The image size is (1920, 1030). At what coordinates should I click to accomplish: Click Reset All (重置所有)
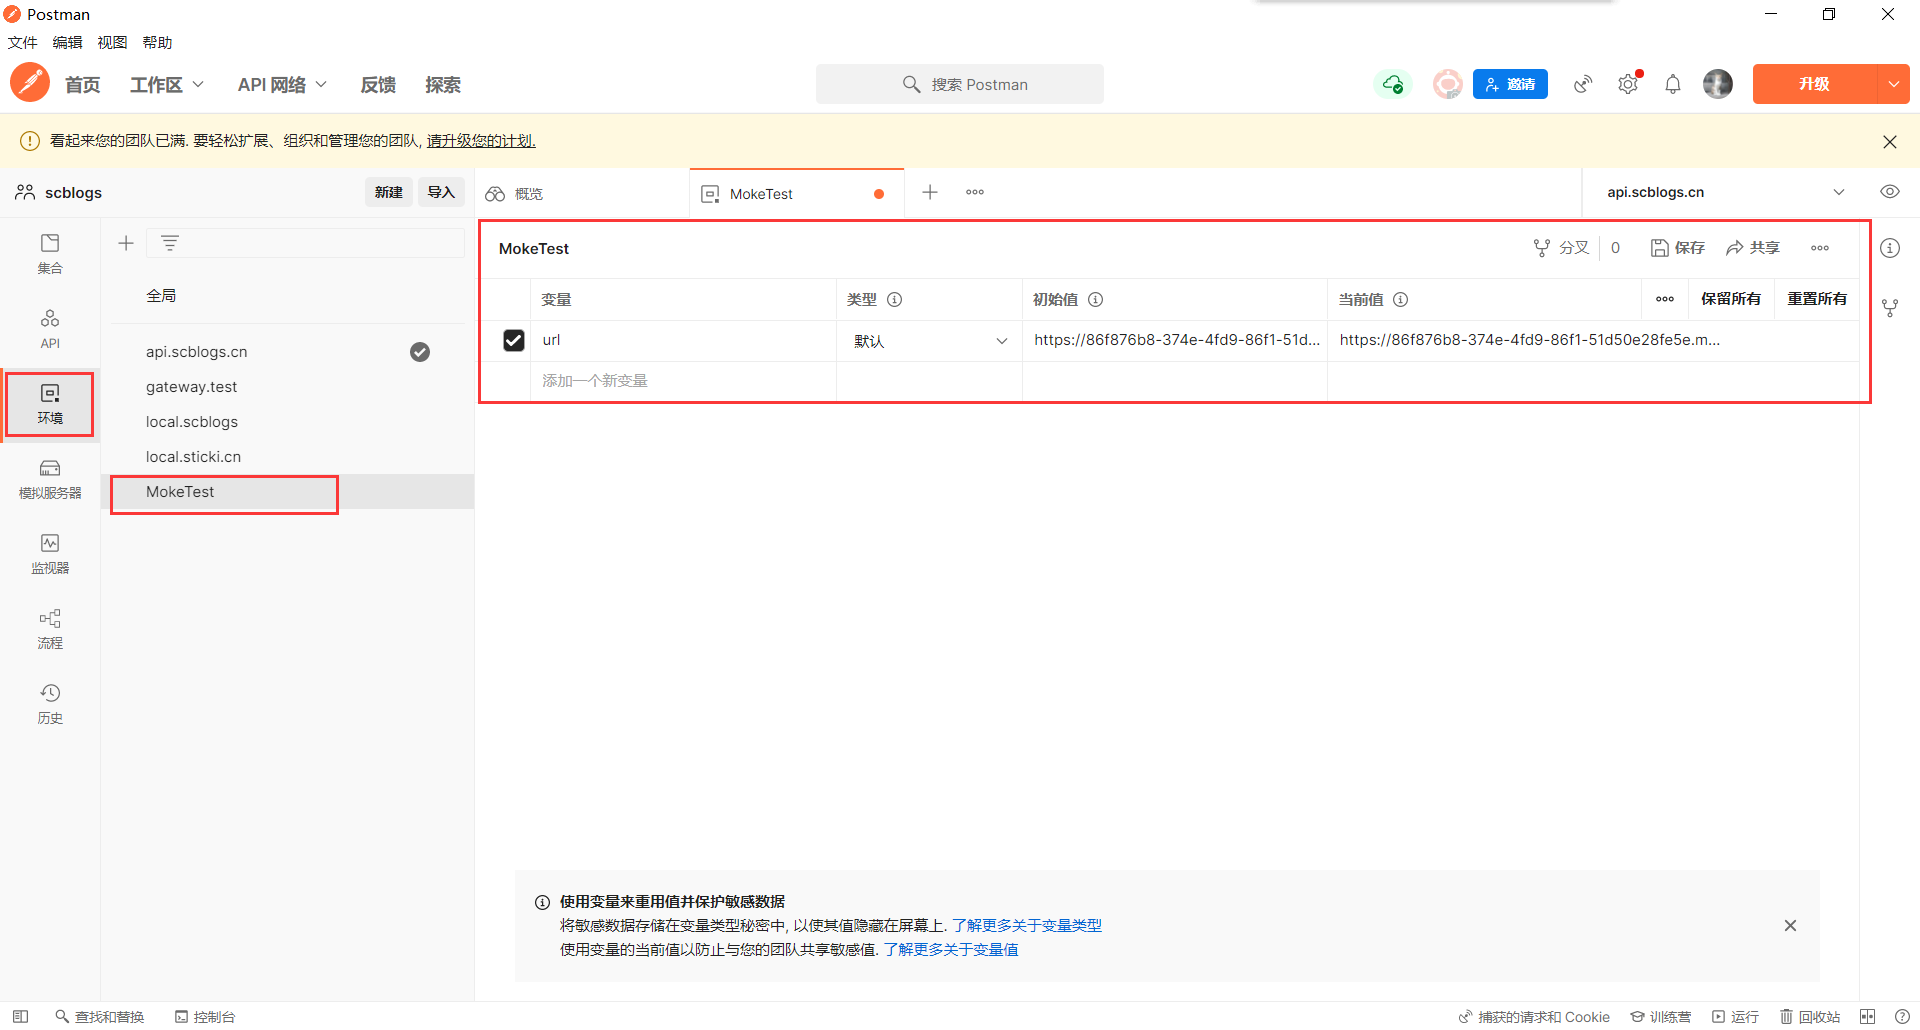(1817, 299)
